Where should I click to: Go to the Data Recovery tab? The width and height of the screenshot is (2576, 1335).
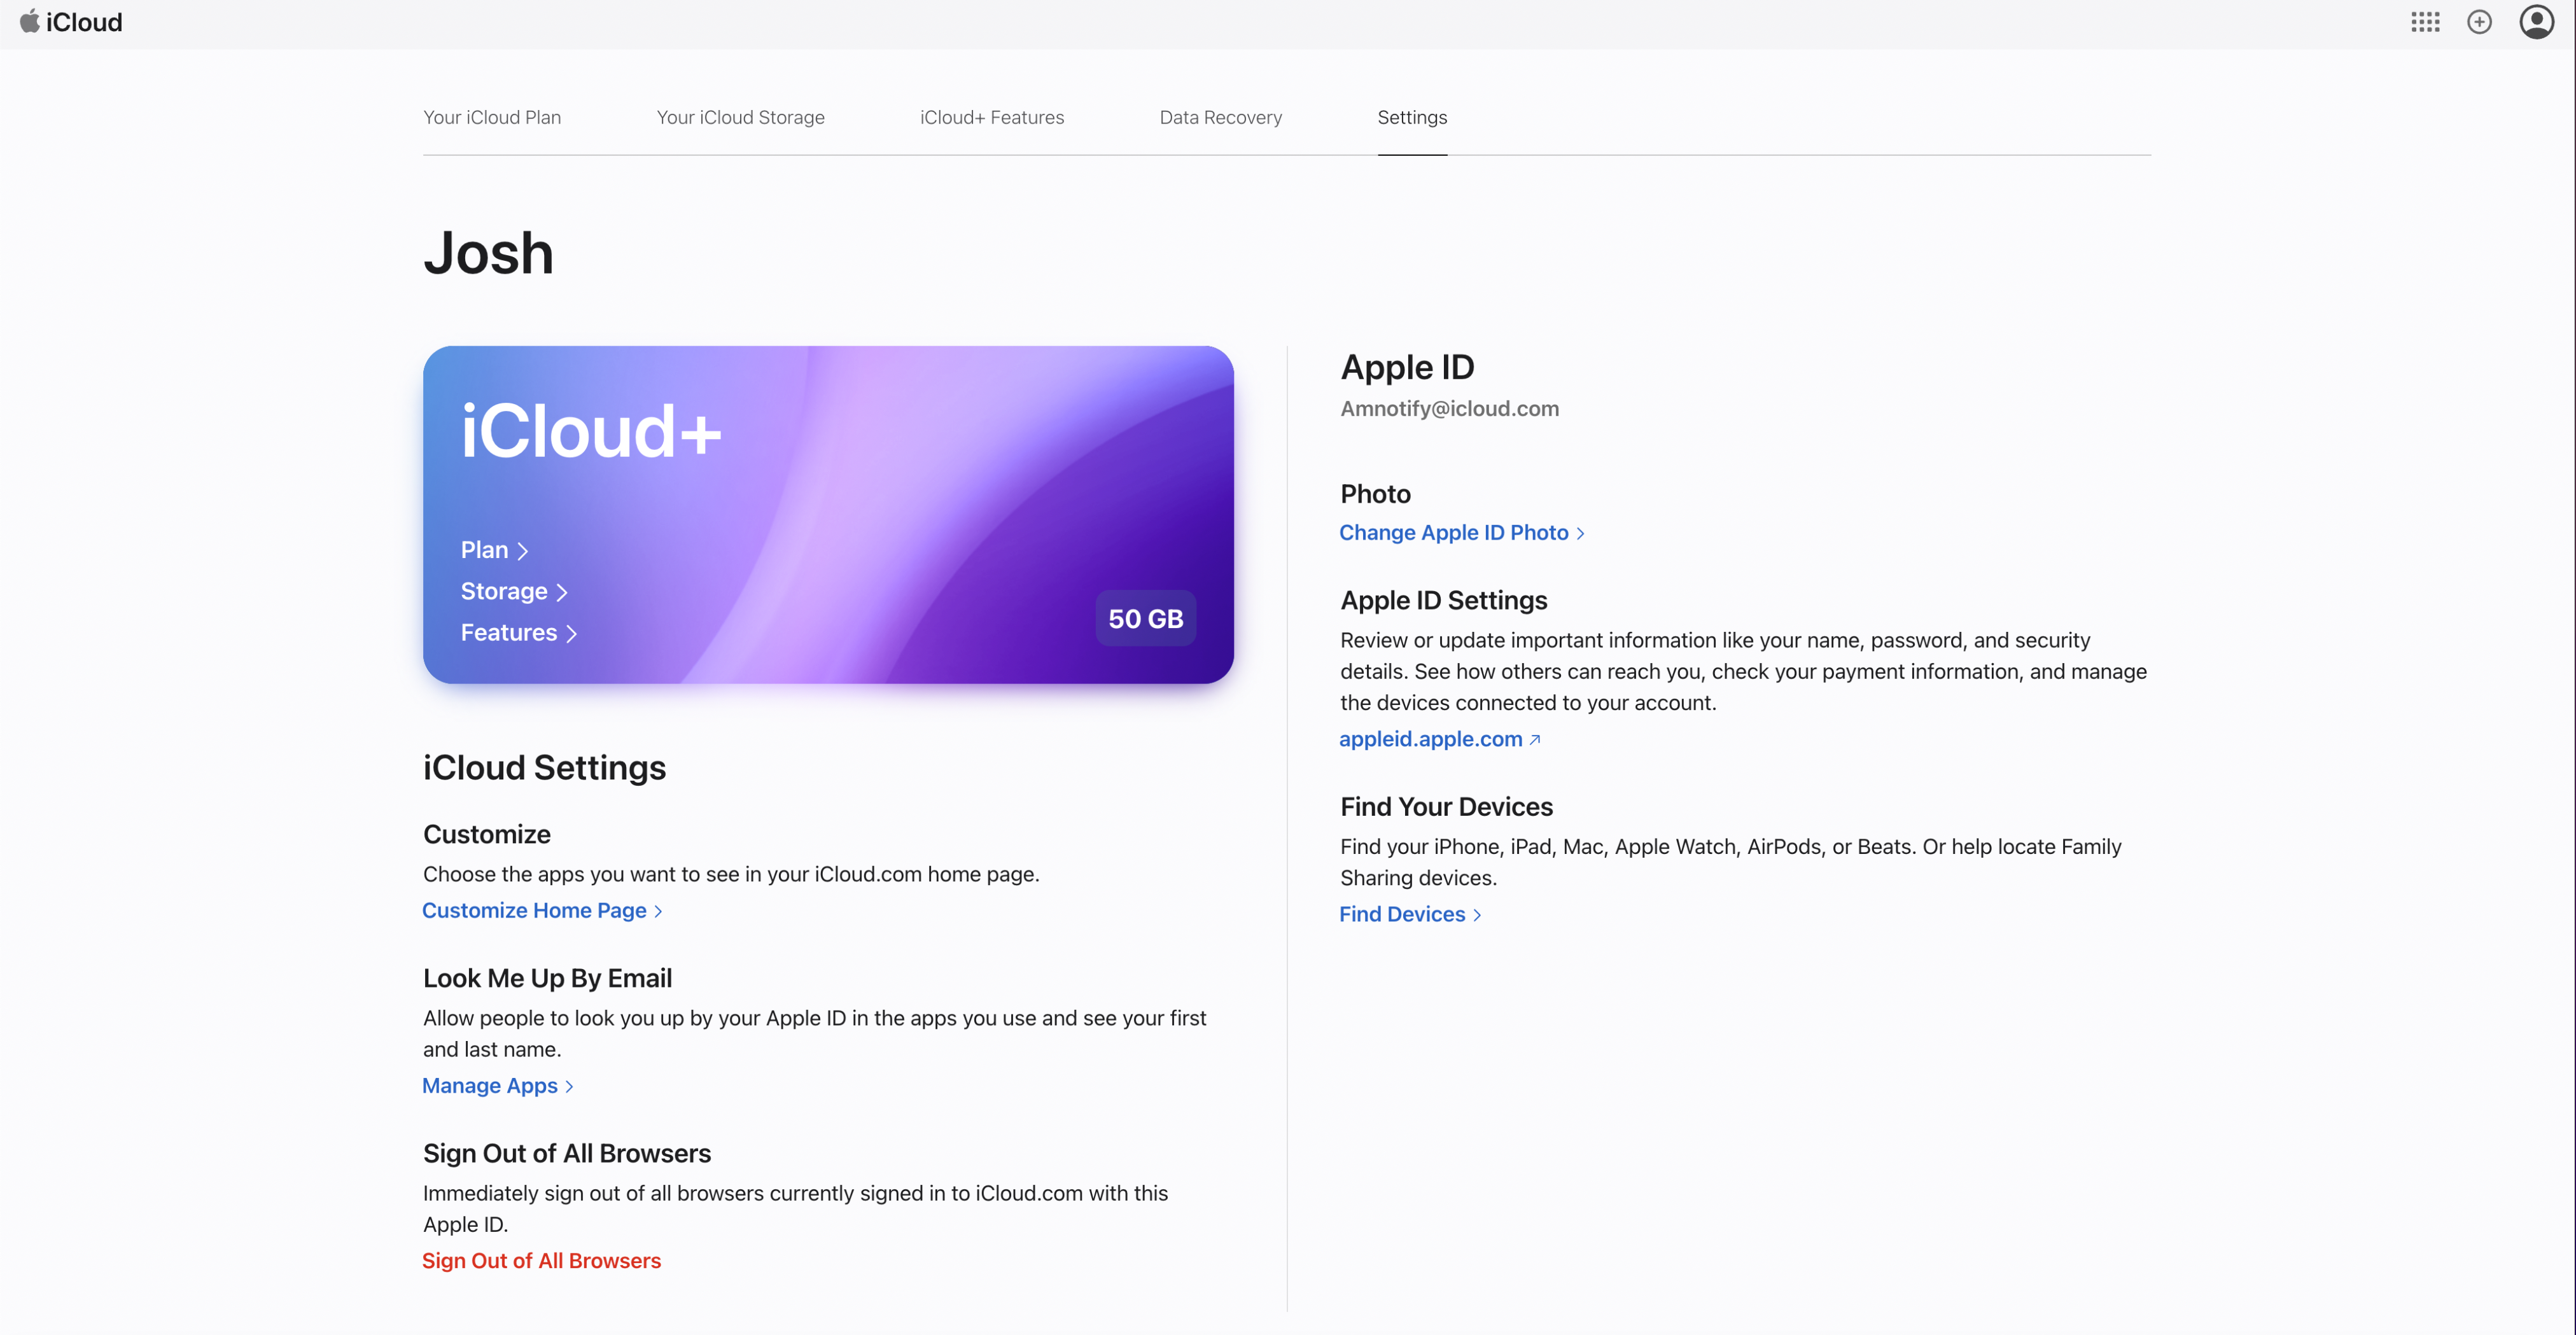click(1220, 117)
